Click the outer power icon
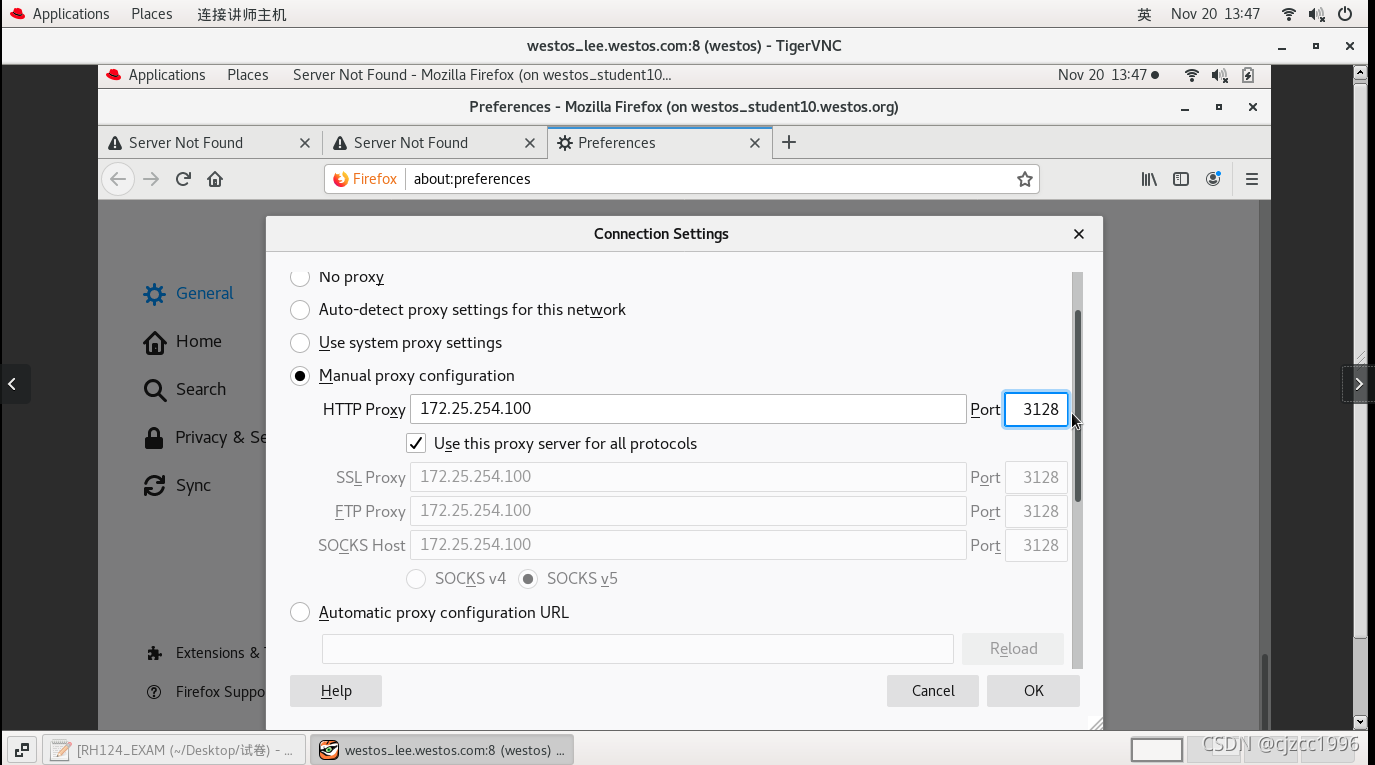This screenshot has width=1375, height=765. (1345, 14)
